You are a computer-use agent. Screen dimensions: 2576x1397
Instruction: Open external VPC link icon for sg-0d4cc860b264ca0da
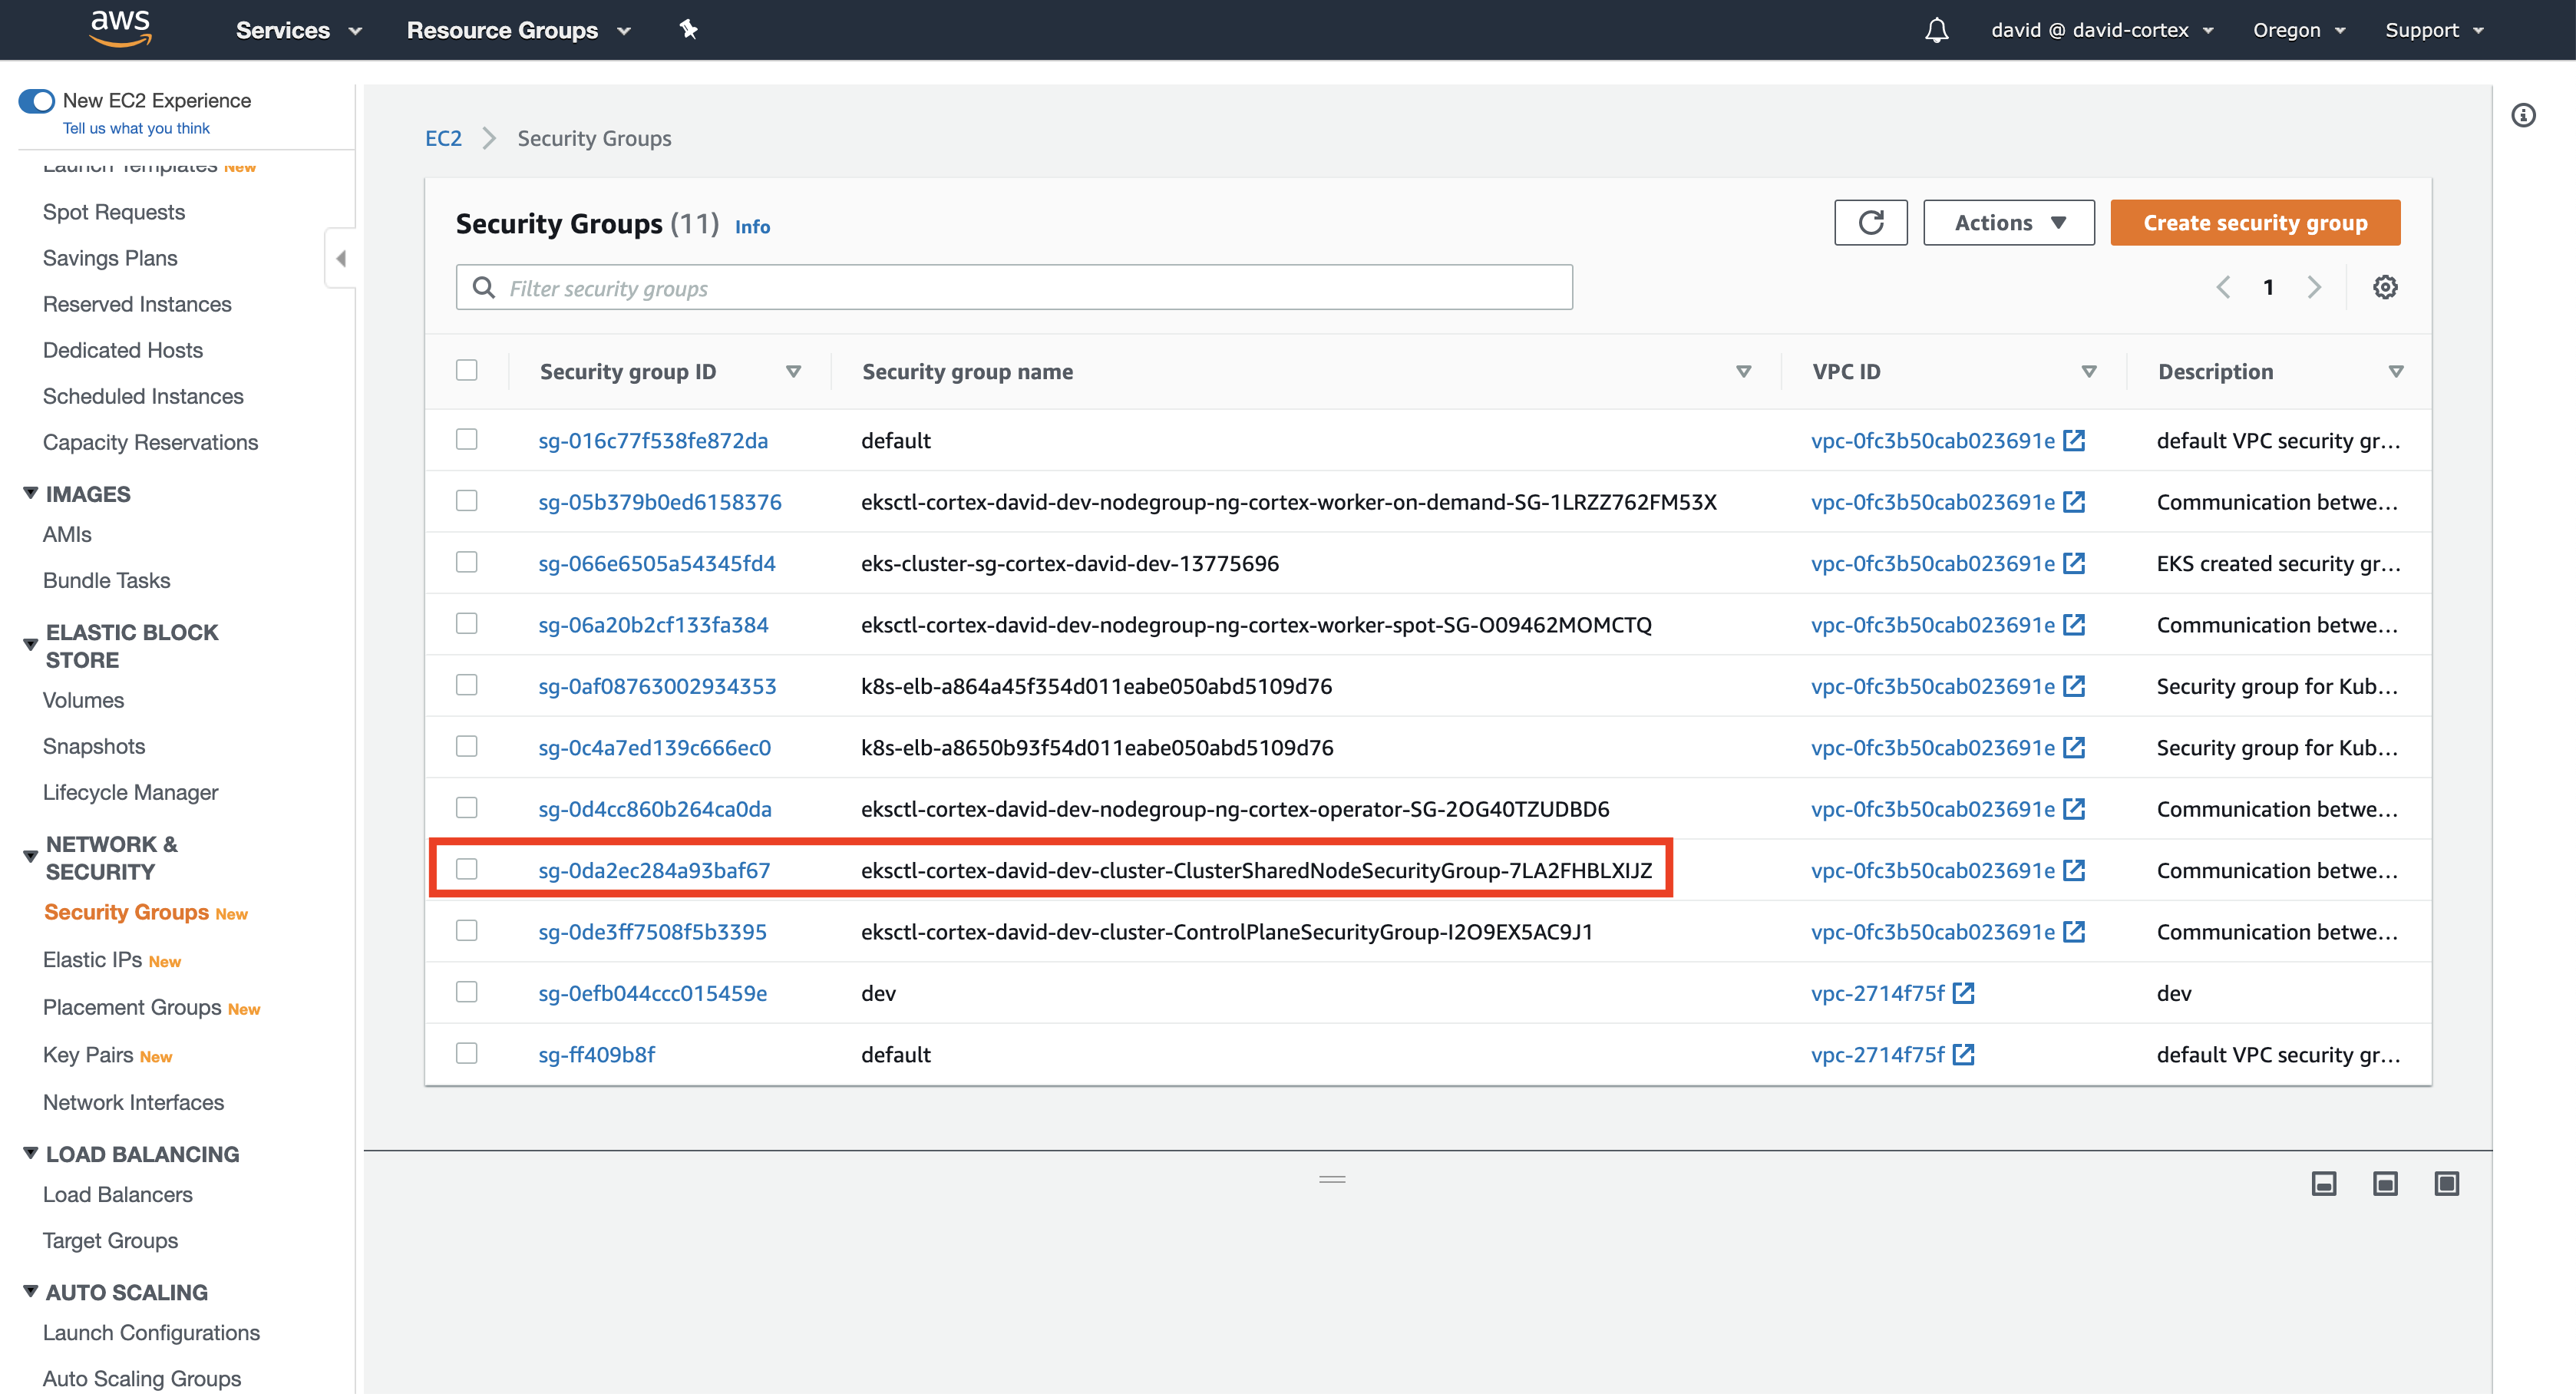click(x=2073, y=809)
